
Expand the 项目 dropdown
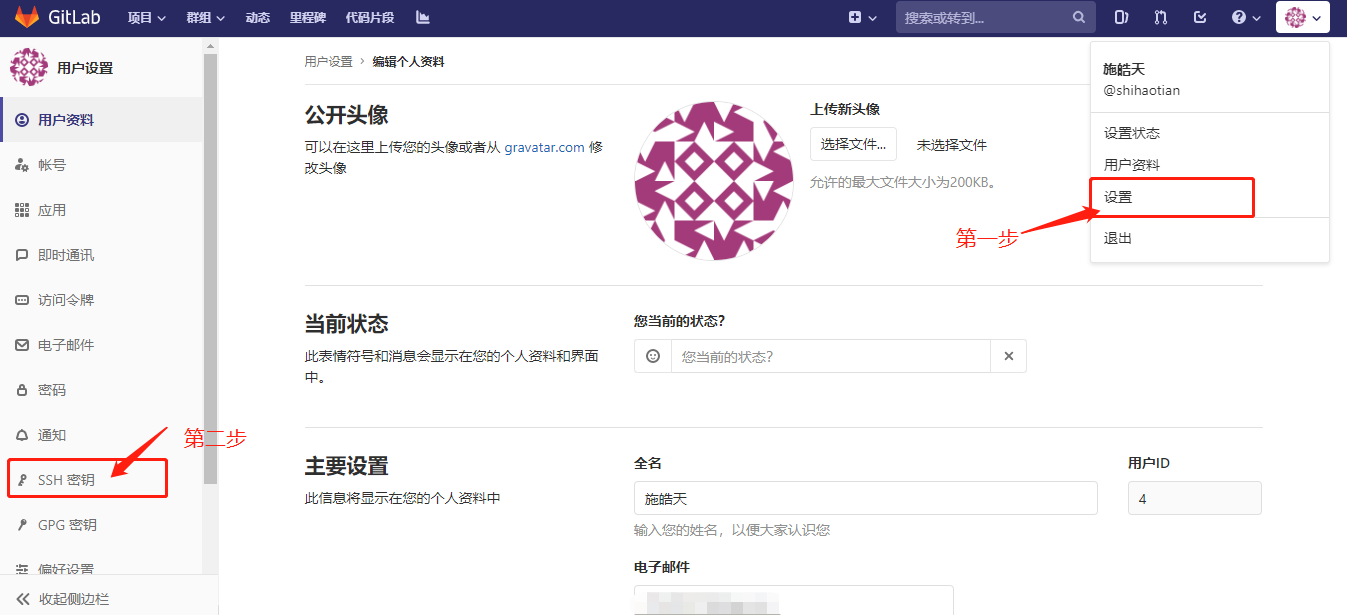click(146, 17)
